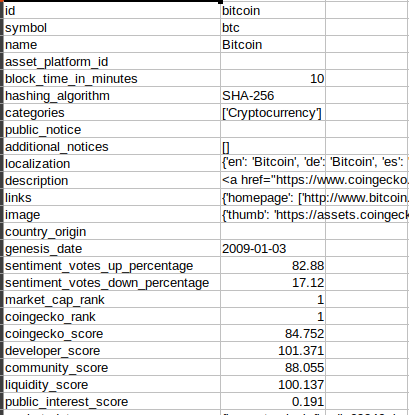
Task: Click the description cell with coingecko href
Action: click(x=273, y=181)
